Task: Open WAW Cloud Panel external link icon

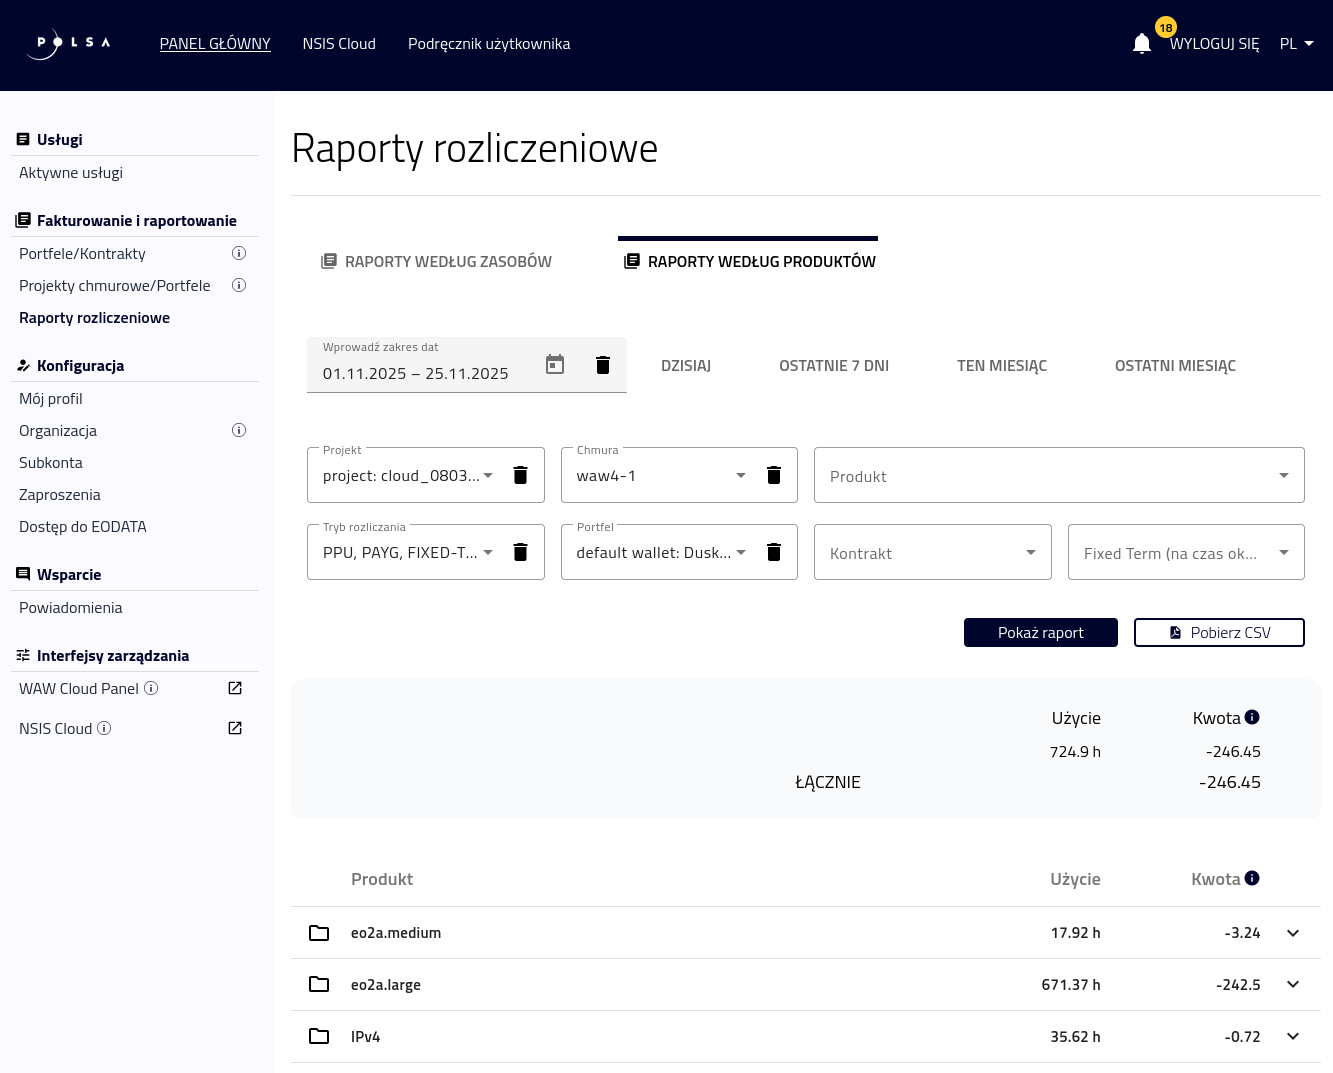Action: coord(235,688)
